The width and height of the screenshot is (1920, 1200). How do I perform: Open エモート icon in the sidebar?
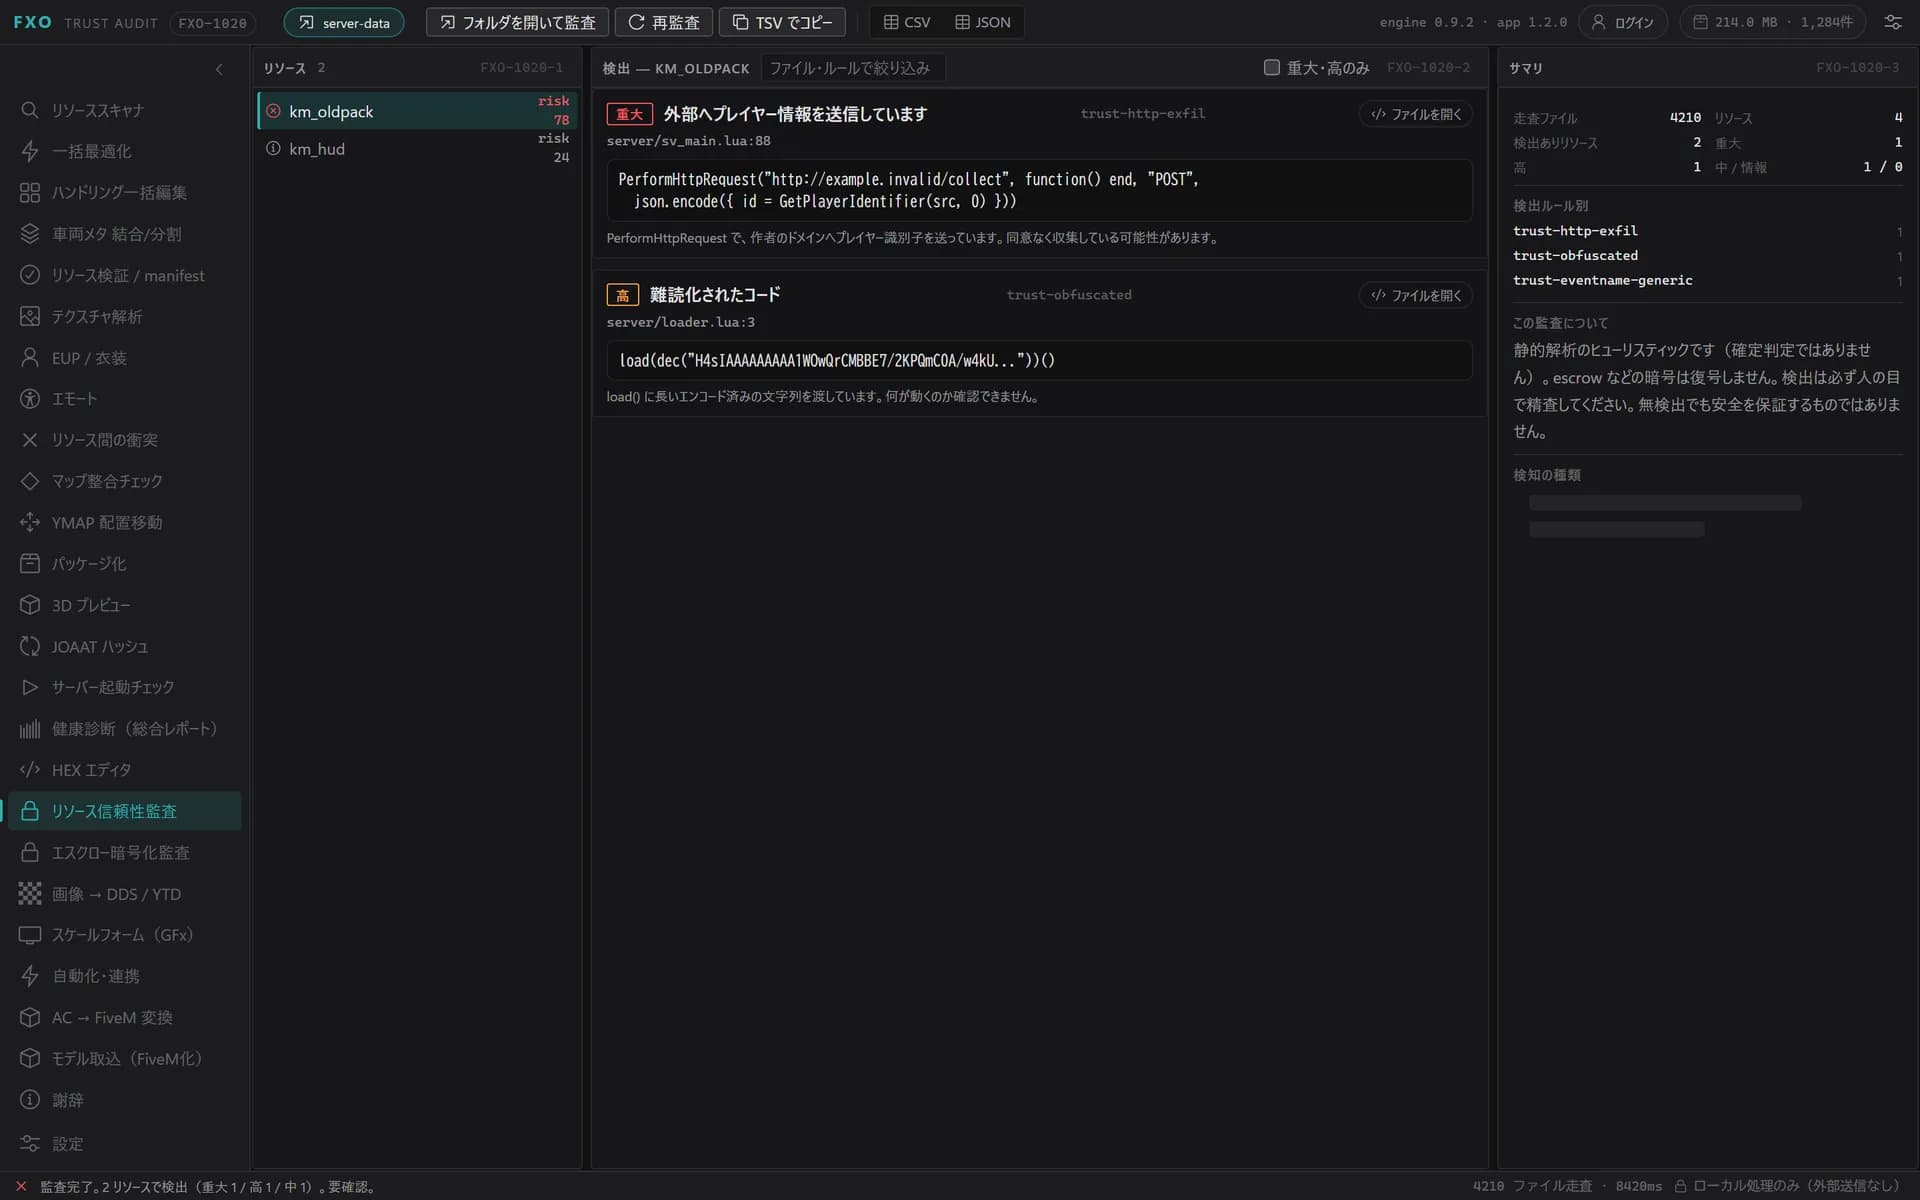click(x=30, y=399)
